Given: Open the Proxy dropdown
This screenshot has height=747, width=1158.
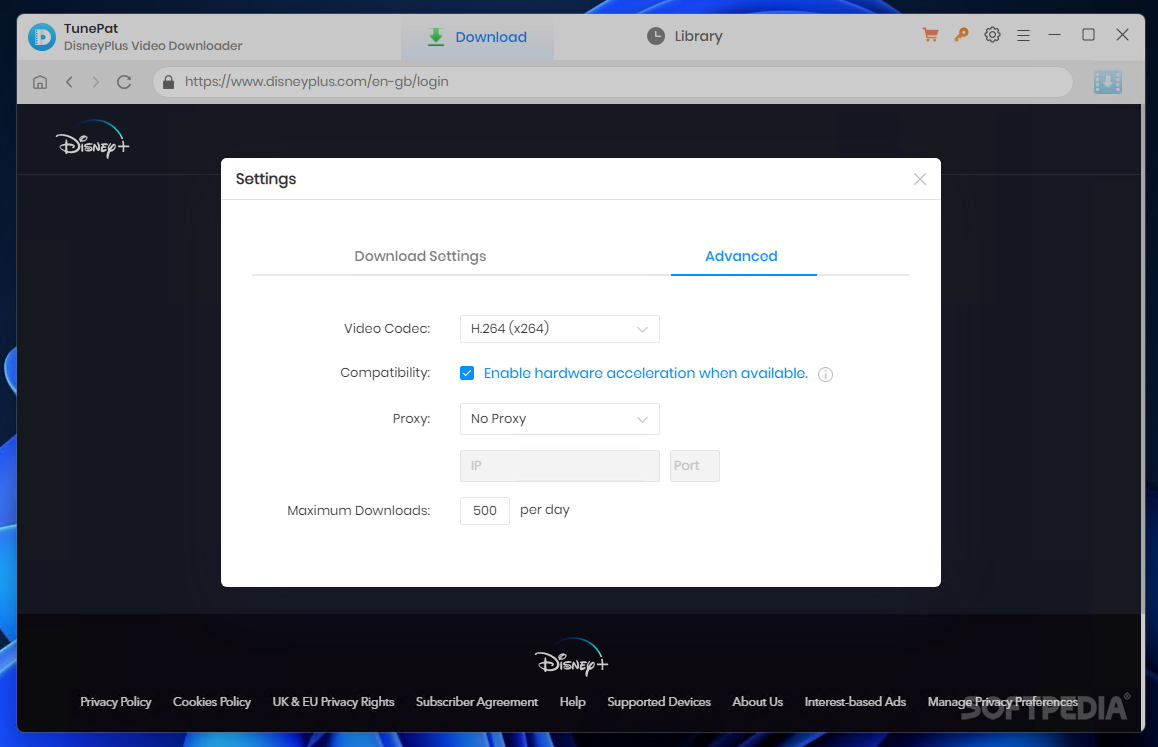Looking at the screenshot, I should click(x=560, y=419).
